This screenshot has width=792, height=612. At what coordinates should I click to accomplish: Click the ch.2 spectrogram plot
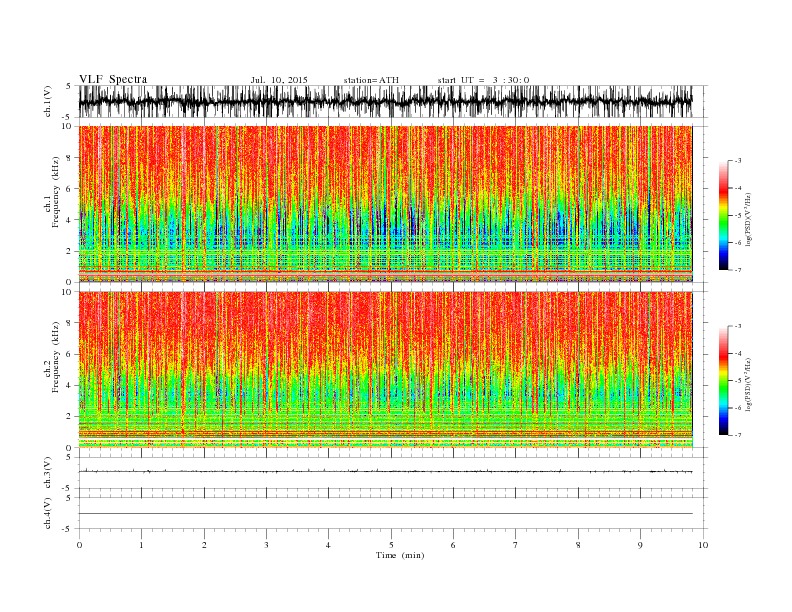coord(386,370)
